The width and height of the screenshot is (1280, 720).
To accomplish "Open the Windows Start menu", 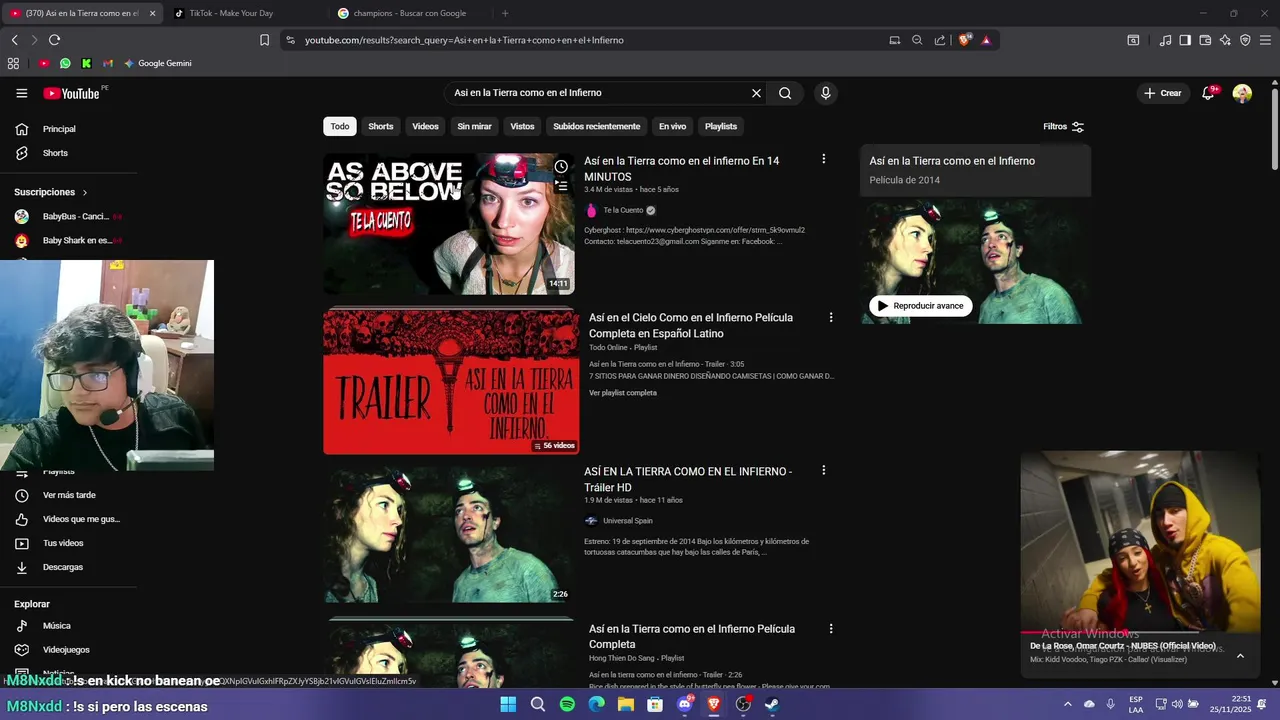I will click(508, 704).
